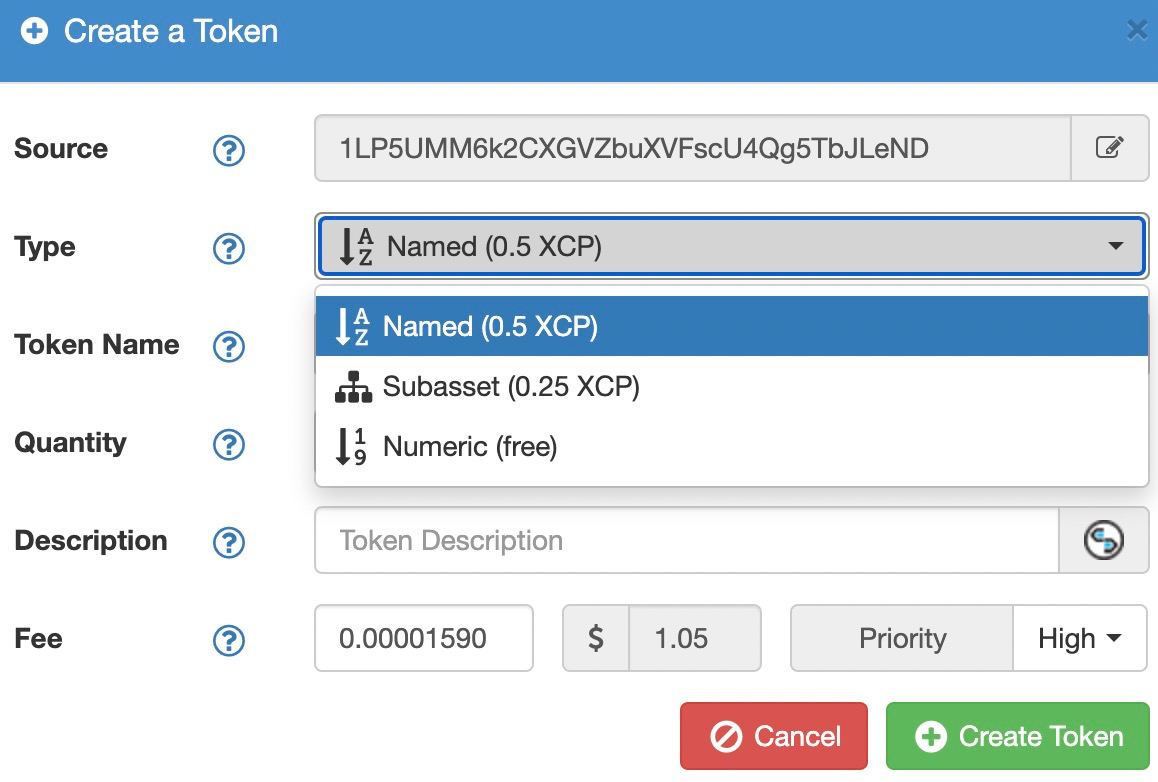Click the link icon beside Token Description

[1103, 540]
